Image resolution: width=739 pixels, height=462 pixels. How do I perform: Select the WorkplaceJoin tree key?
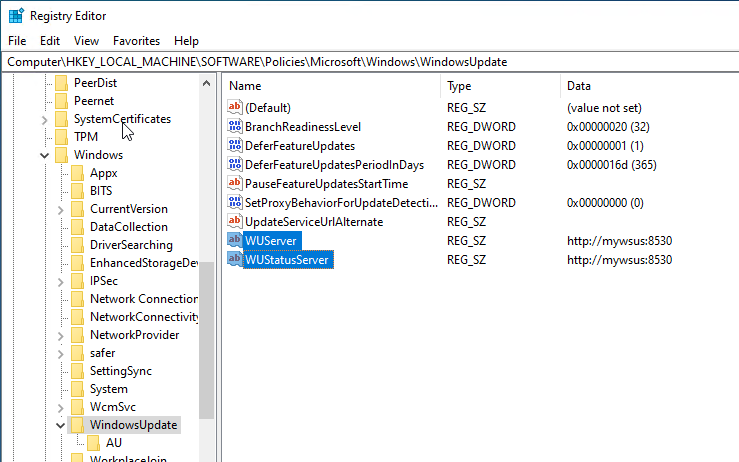point(128,458)
